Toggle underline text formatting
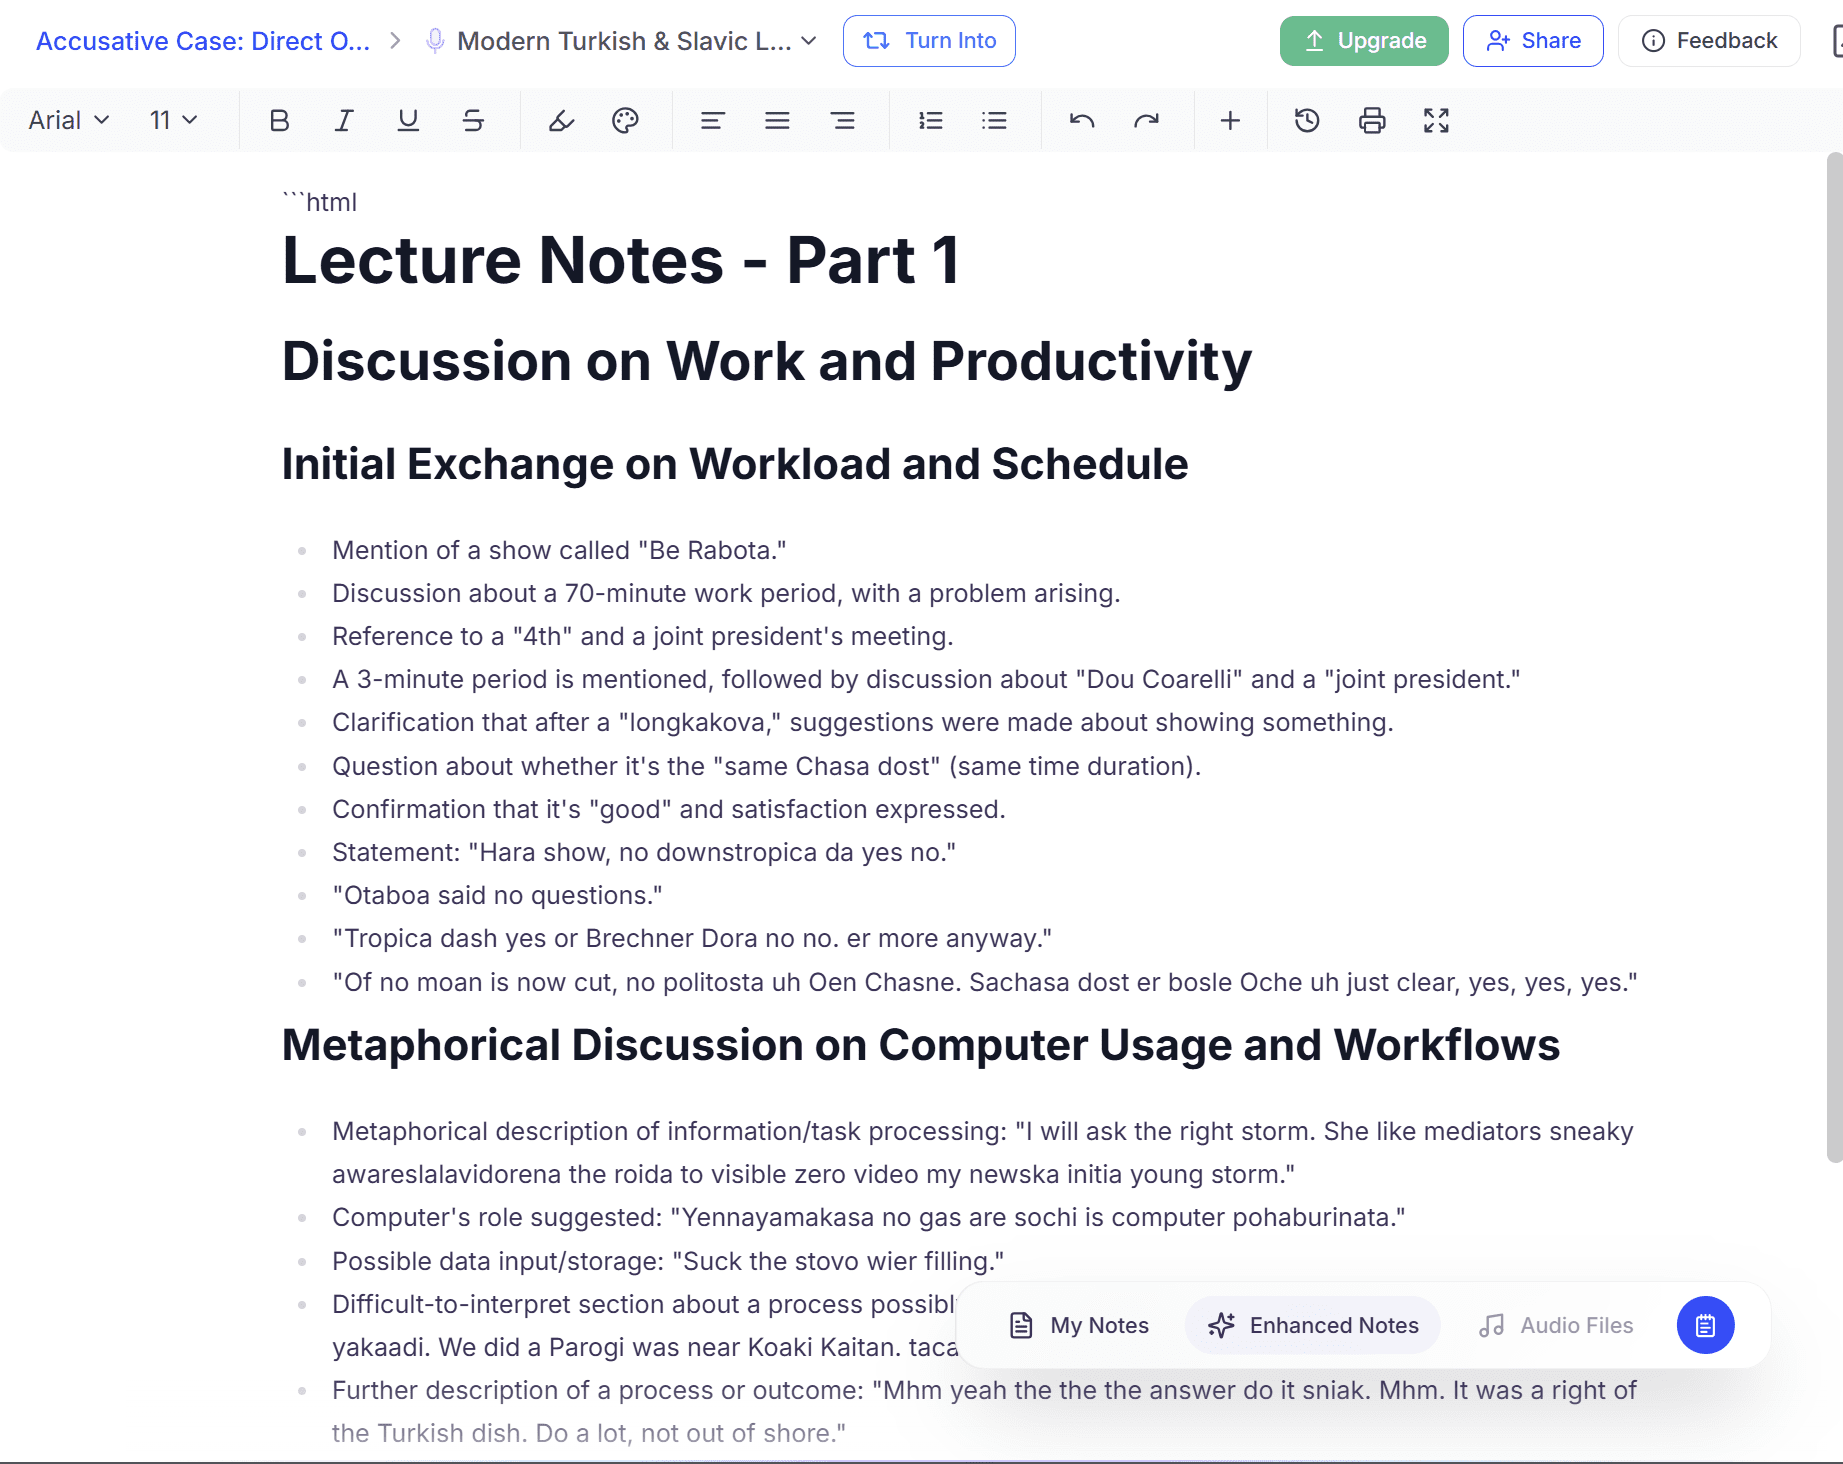Viewport: 1843px width, 1464px height. pyautogui.click(x=408, y=121)
